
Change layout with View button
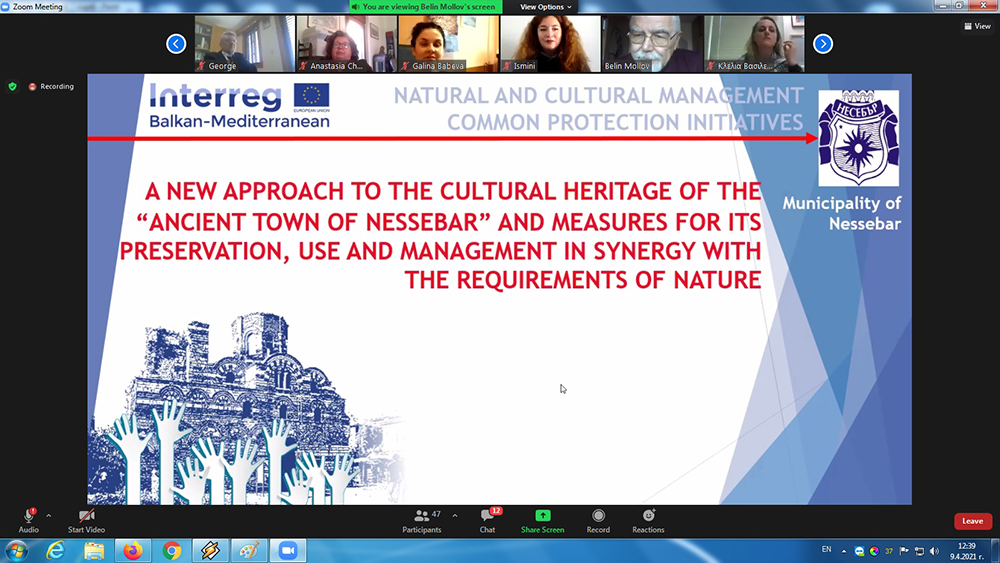(978, 26)
